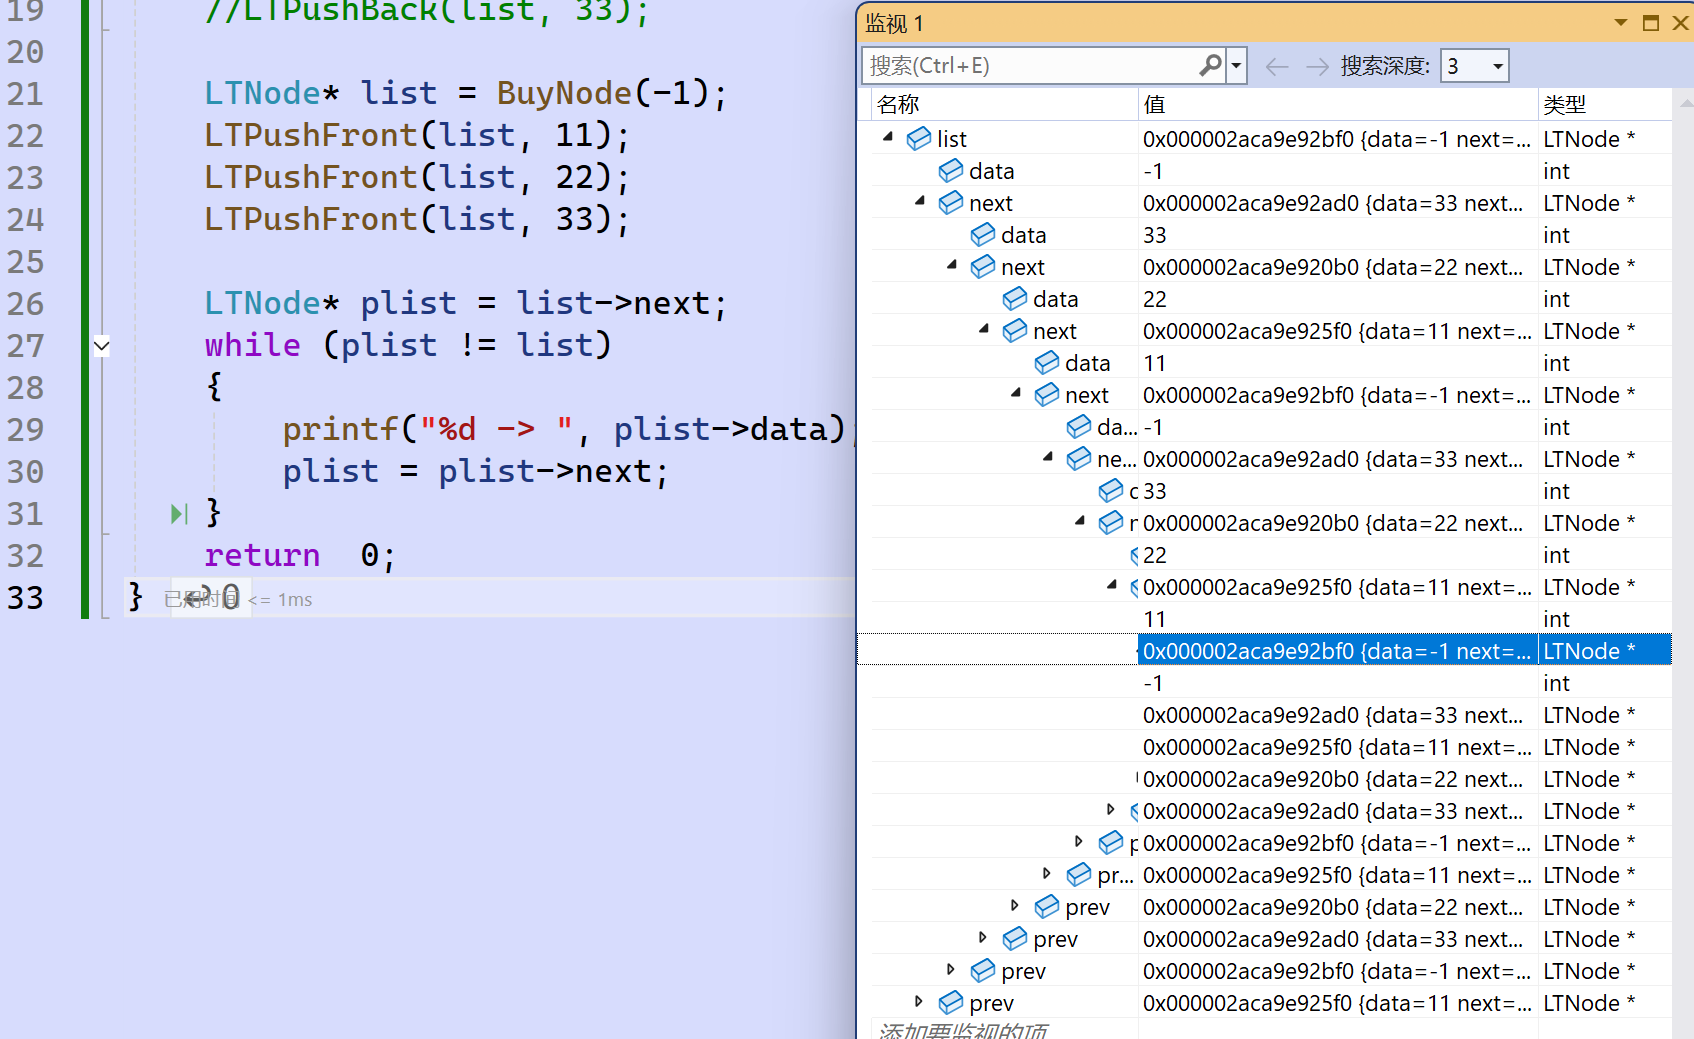Click the 'BuyNode' call on line 21
The width and height of the screenshot is (1694, 1039).
[564, 93]
